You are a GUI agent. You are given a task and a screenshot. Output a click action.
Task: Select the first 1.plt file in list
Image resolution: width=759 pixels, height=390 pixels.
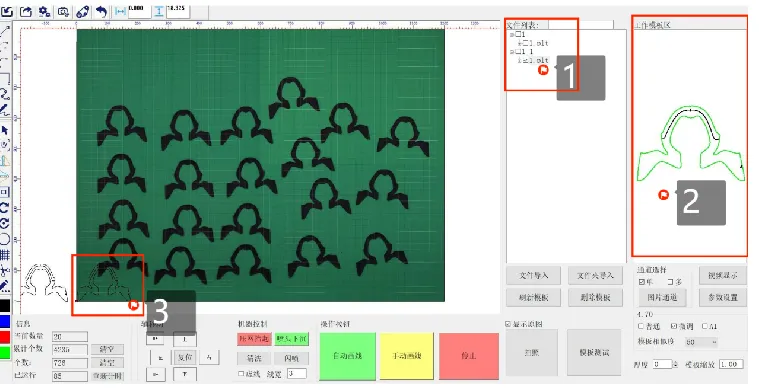[x=537, y=43]
